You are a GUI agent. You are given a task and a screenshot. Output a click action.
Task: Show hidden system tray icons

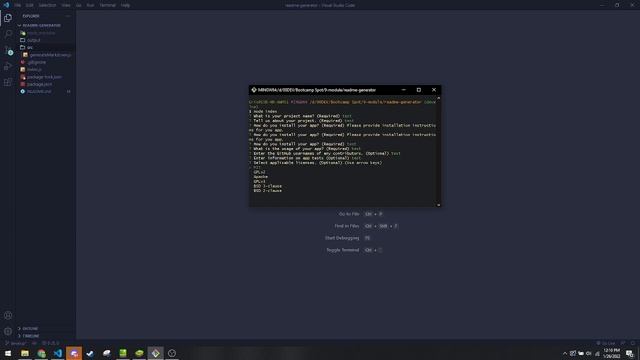tap(565, 353)
